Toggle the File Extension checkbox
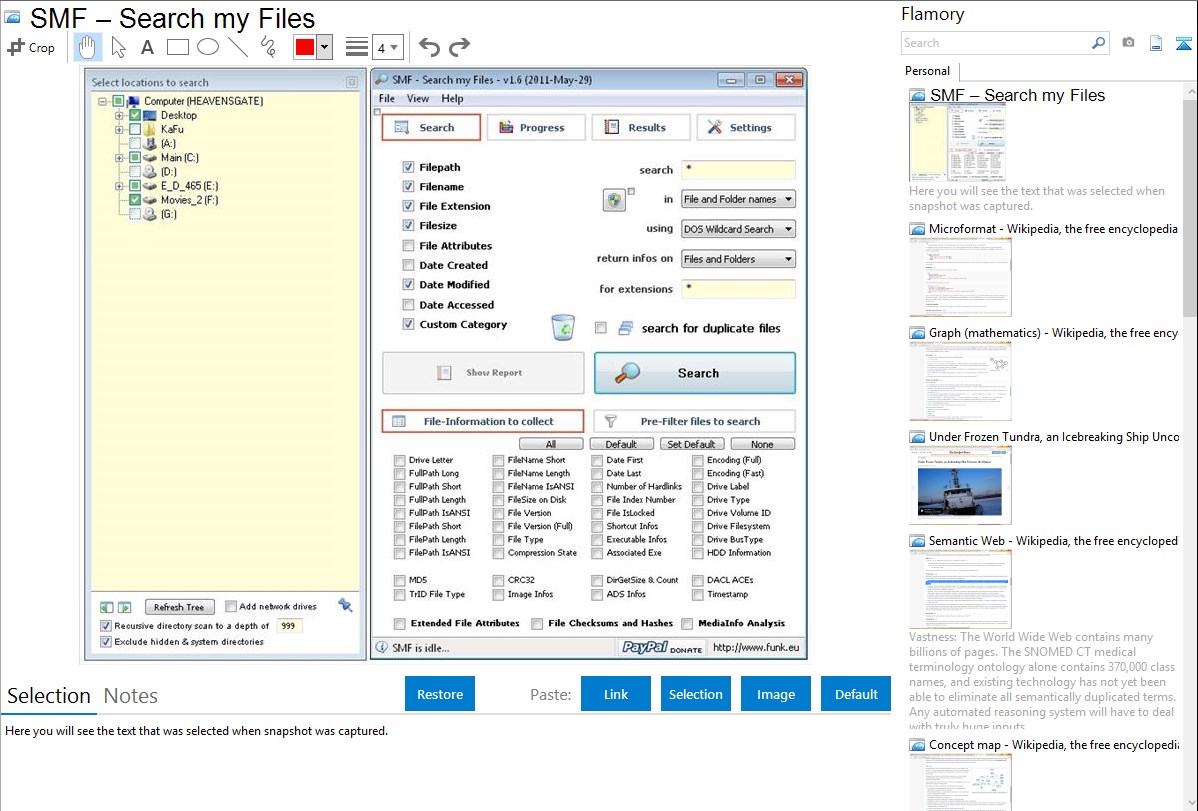 tap(408, 206)
